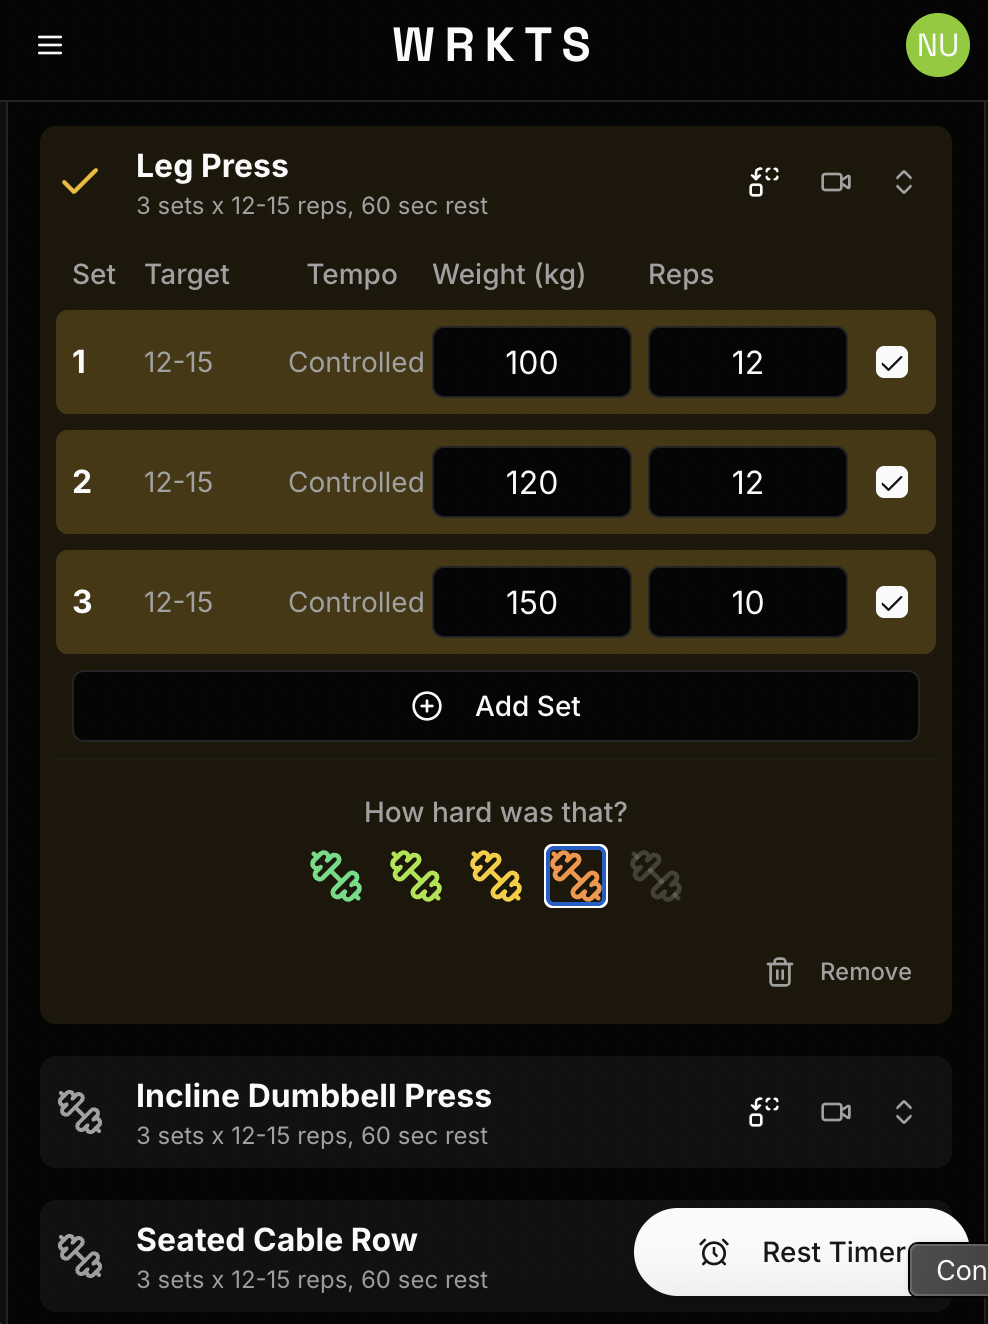
Task: Expand the Incline Dumbbell Press card
Action: pyautogui.click(x=903, y=1112)
